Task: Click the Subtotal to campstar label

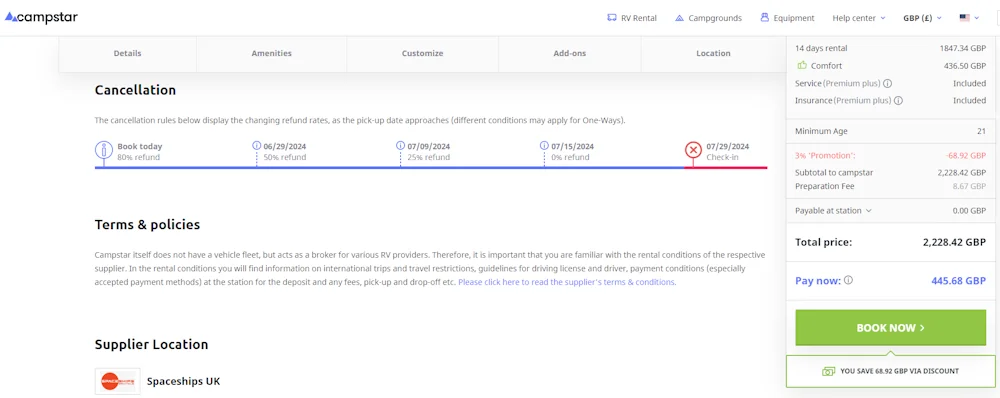Action: pyautogui.click(x=834, y=172)
